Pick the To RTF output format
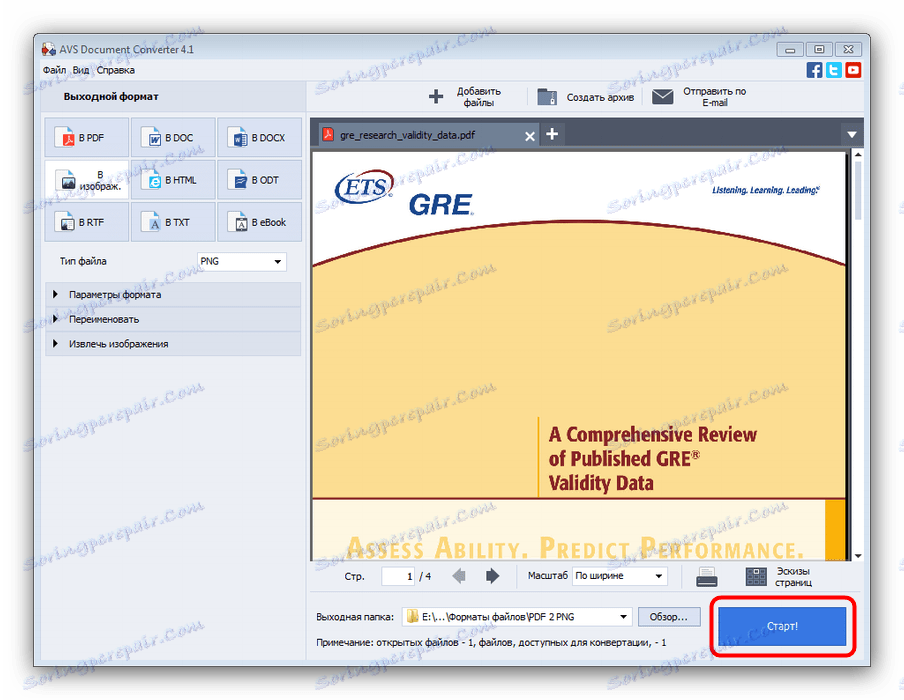Image resolution: width=904 pixels, height=700 pixels. [x=86, y=222]
